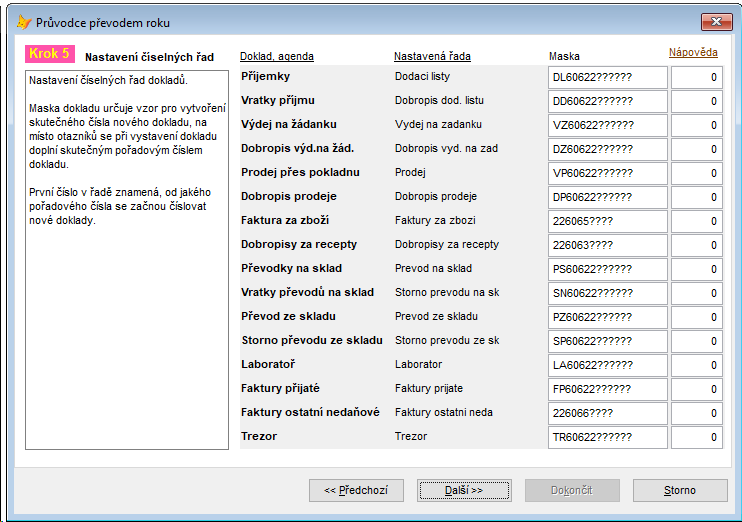Viewport: 742px width, 522px height.
Task: Focus Dobropisy za recepty mask field
Action: (x=608, y=245)
